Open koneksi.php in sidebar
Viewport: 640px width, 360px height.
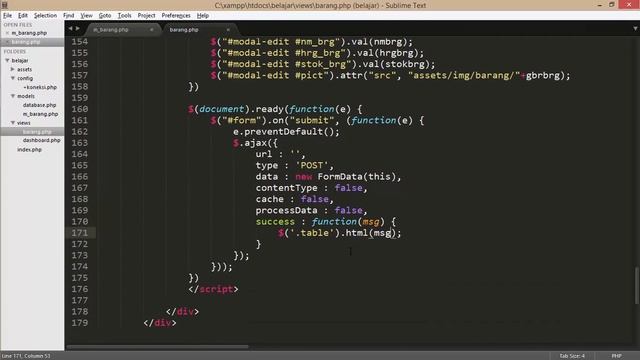pos(41,87)
